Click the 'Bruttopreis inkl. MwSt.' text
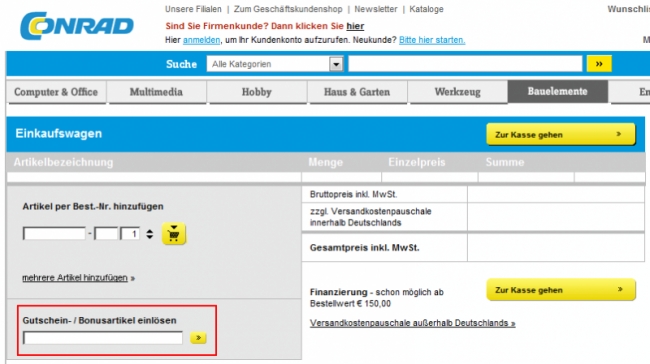Viewport: 650px width, 364px height. point(353,194)
